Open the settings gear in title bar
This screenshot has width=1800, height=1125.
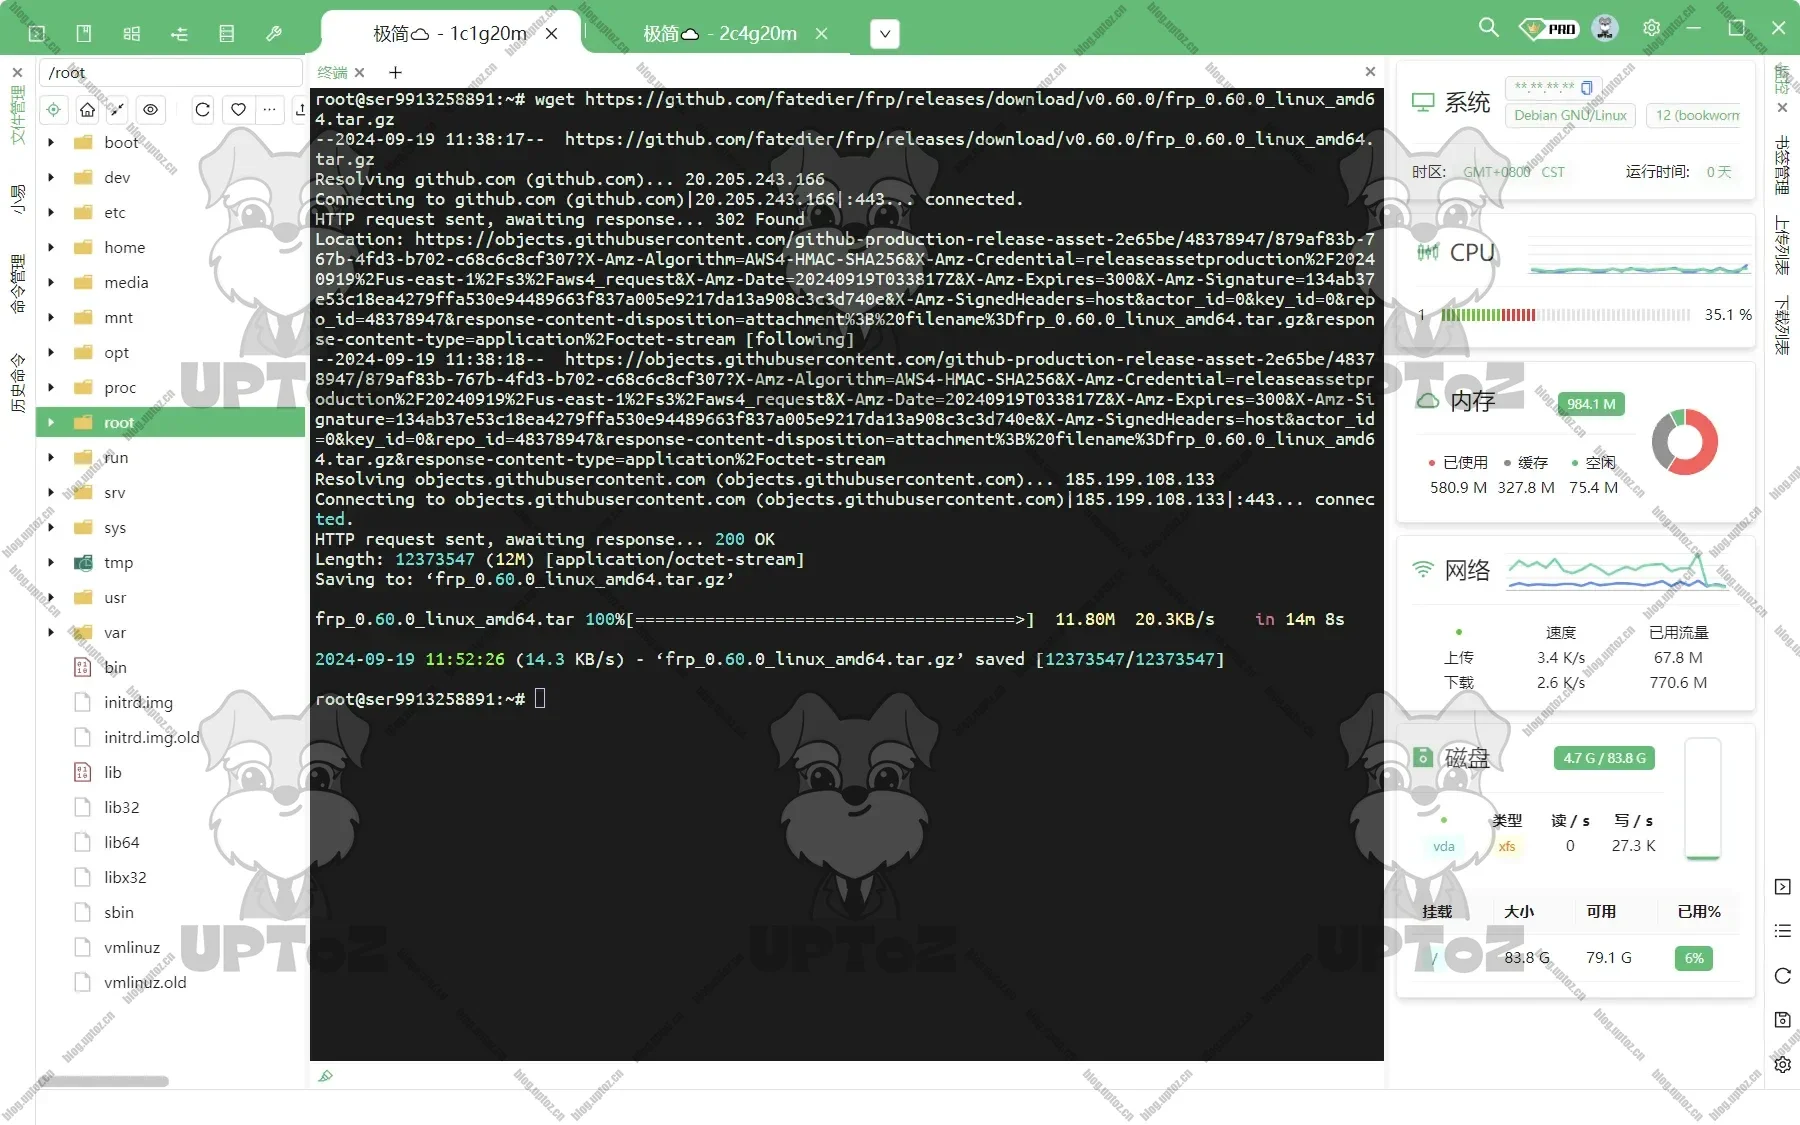click(1651, 27)
